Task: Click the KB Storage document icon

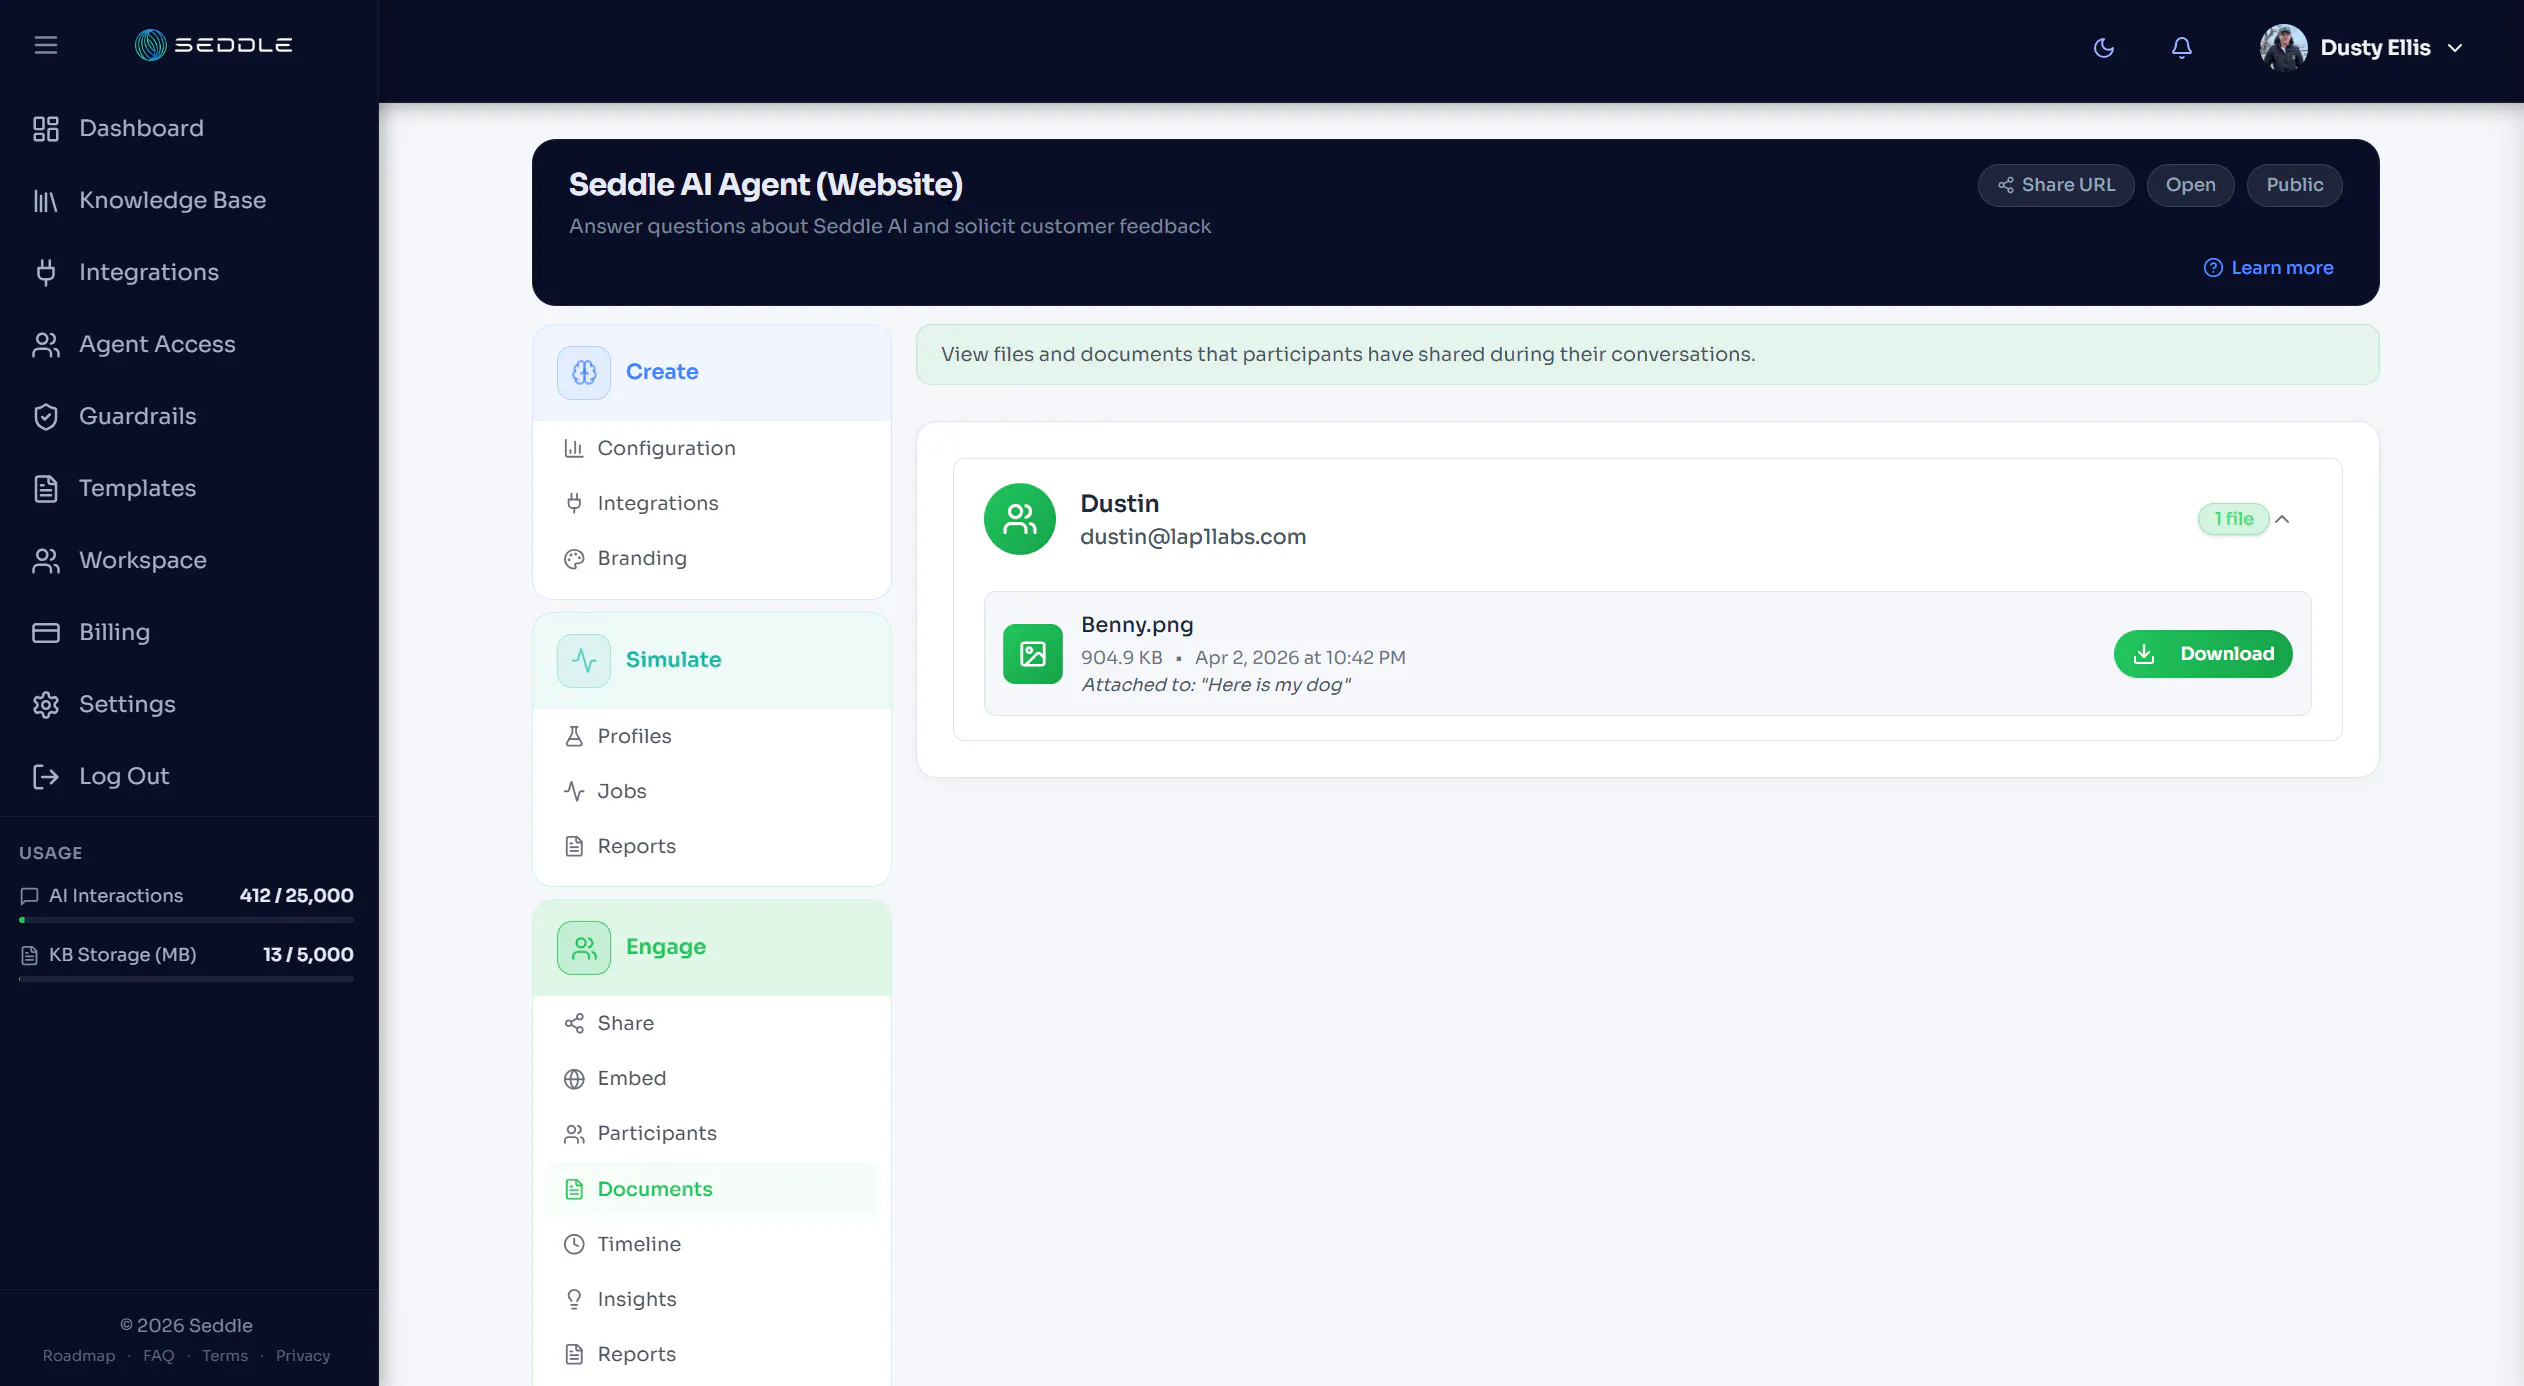Action: (30, 955)
